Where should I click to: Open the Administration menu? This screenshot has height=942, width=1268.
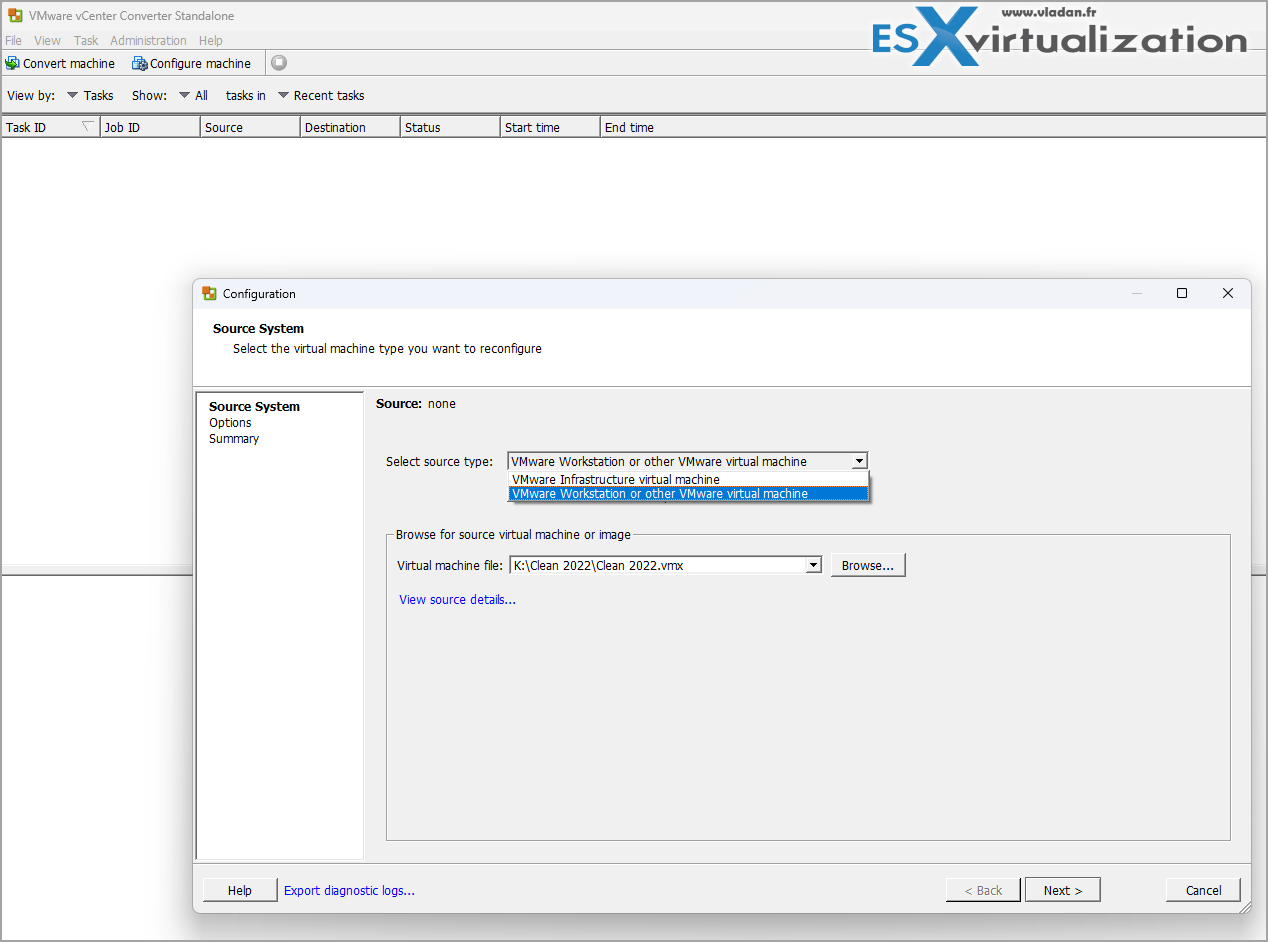[148, 40]
